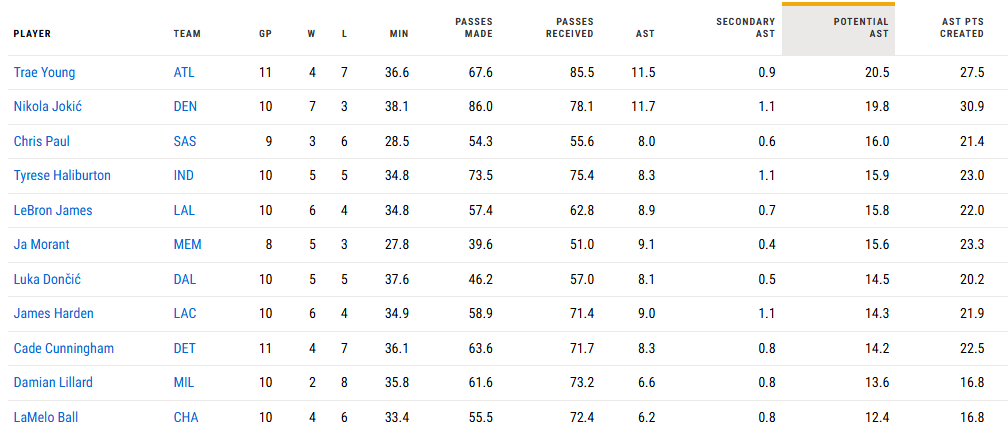Sort table by SECONDARY AST header

click(745, 28)
